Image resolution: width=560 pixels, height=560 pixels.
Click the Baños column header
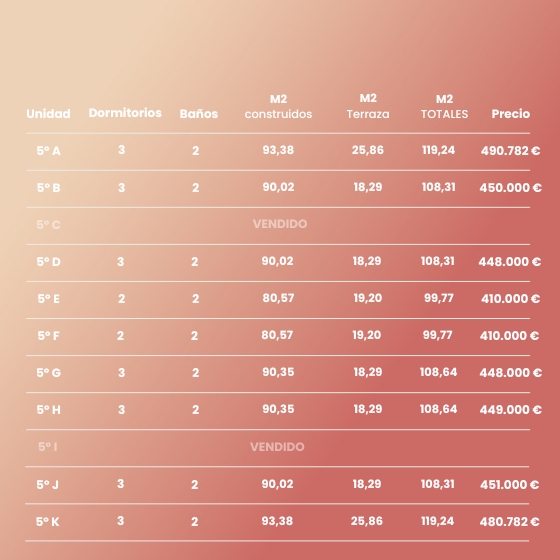pos(199,114)
